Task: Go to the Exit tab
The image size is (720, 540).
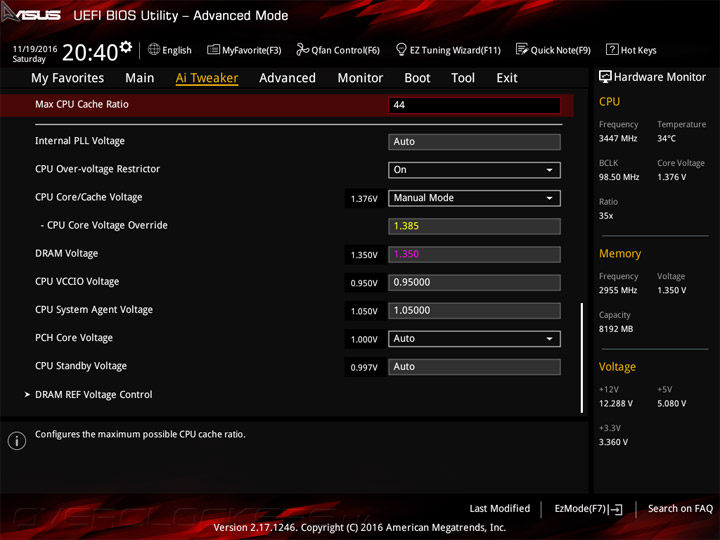Action: point(507,78)
